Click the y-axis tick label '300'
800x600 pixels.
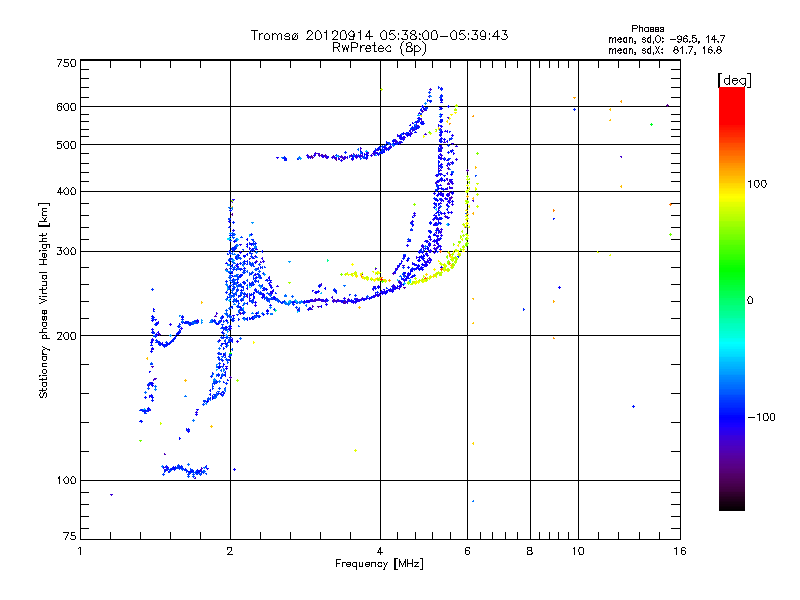(66, 252)
